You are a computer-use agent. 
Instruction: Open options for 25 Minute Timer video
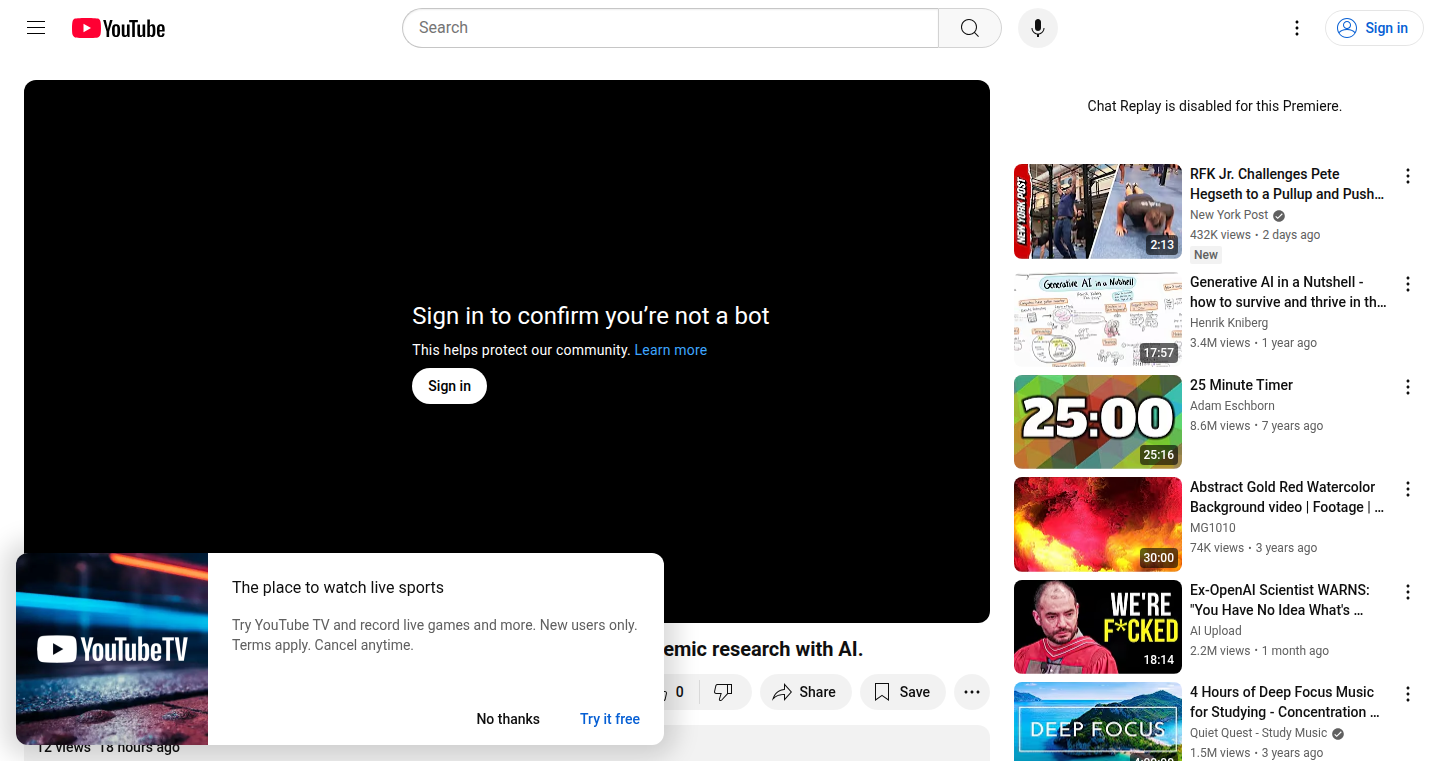coord(1407,387)
